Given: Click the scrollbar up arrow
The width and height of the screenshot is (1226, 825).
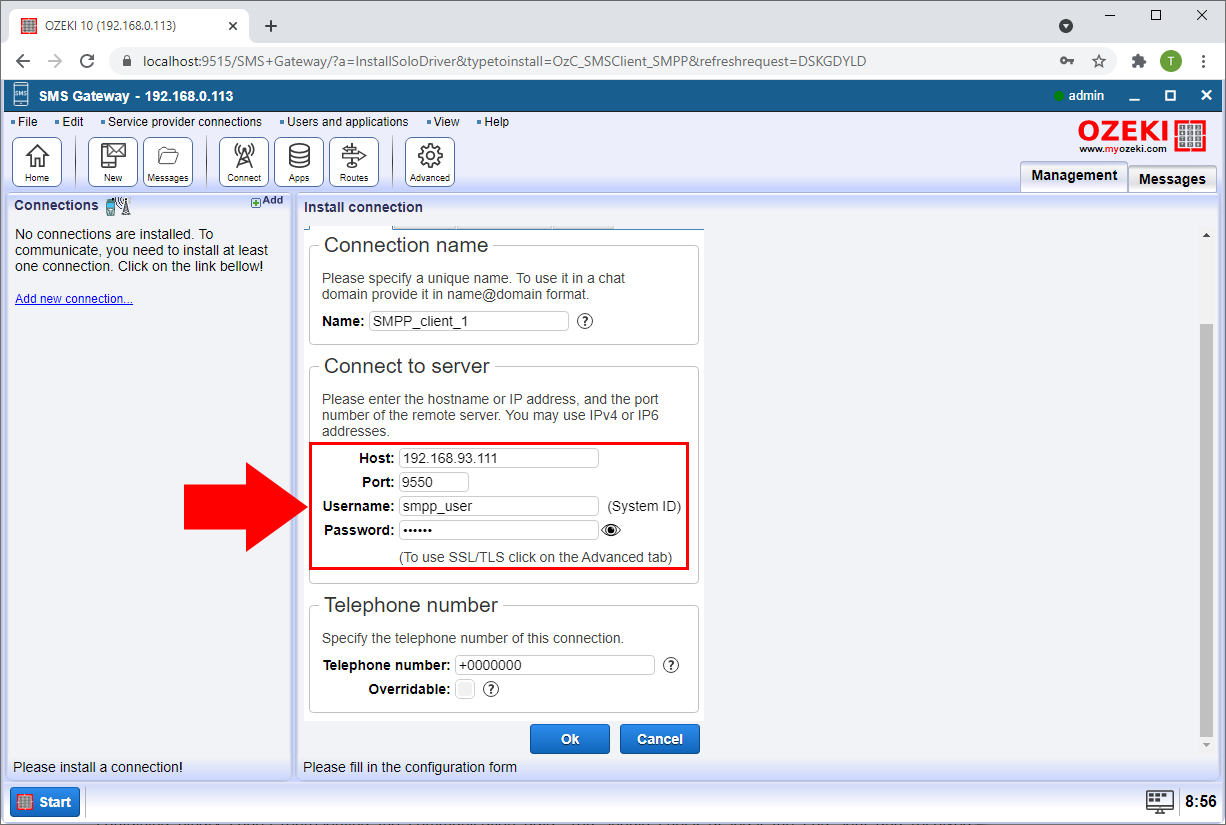Looking at the screenshot, I should (x=1206, y=234).
